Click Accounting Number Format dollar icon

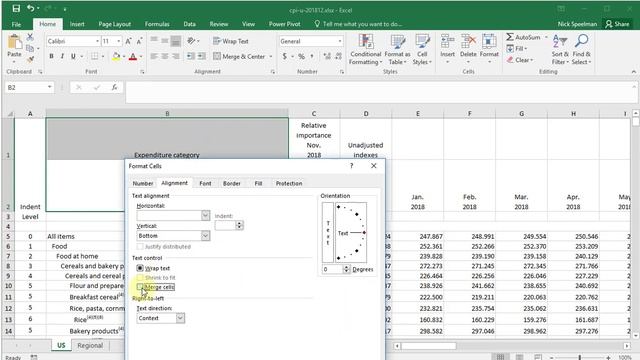pos(284,56)
